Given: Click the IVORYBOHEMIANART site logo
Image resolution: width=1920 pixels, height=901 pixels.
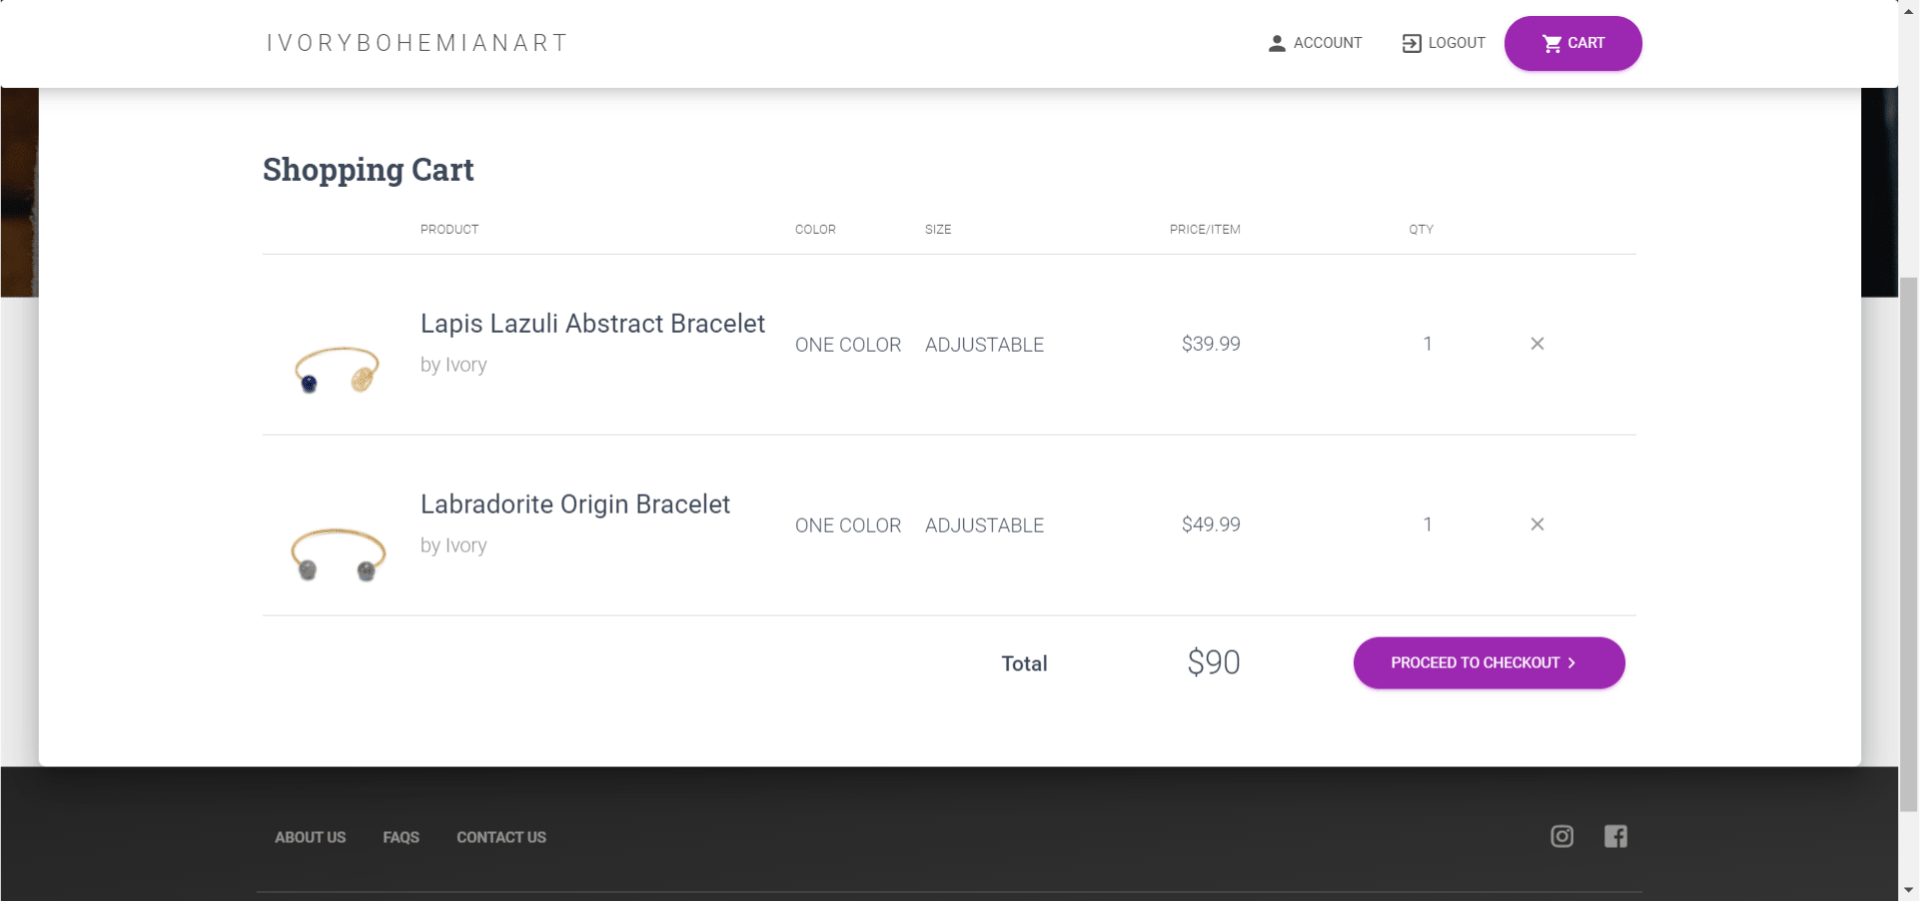Looking at the screenshot, I should 417,43.
